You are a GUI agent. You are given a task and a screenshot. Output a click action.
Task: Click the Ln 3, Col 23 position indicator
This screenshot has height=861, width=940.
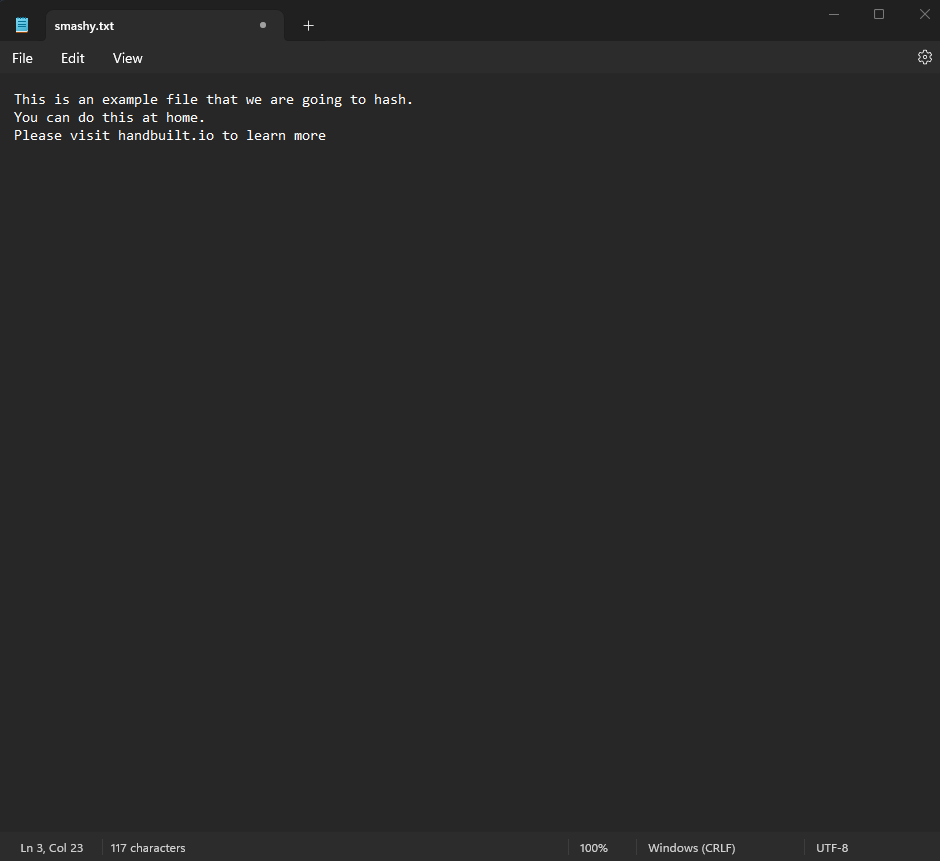click(x=52, y=848)
